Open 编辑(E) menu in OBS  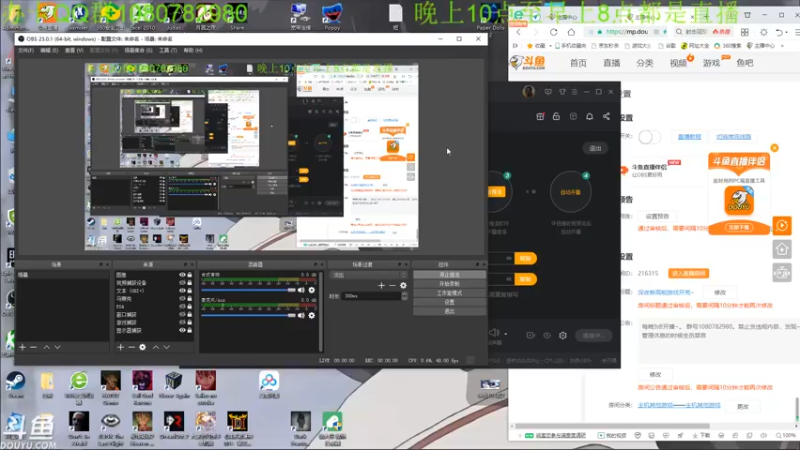click(49, 51)
